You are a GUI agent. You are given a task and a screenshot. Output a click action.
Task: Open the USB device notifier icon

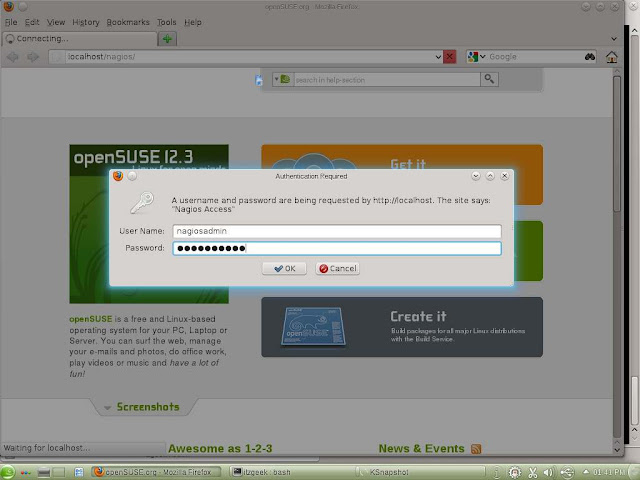(x=567, y=473)
